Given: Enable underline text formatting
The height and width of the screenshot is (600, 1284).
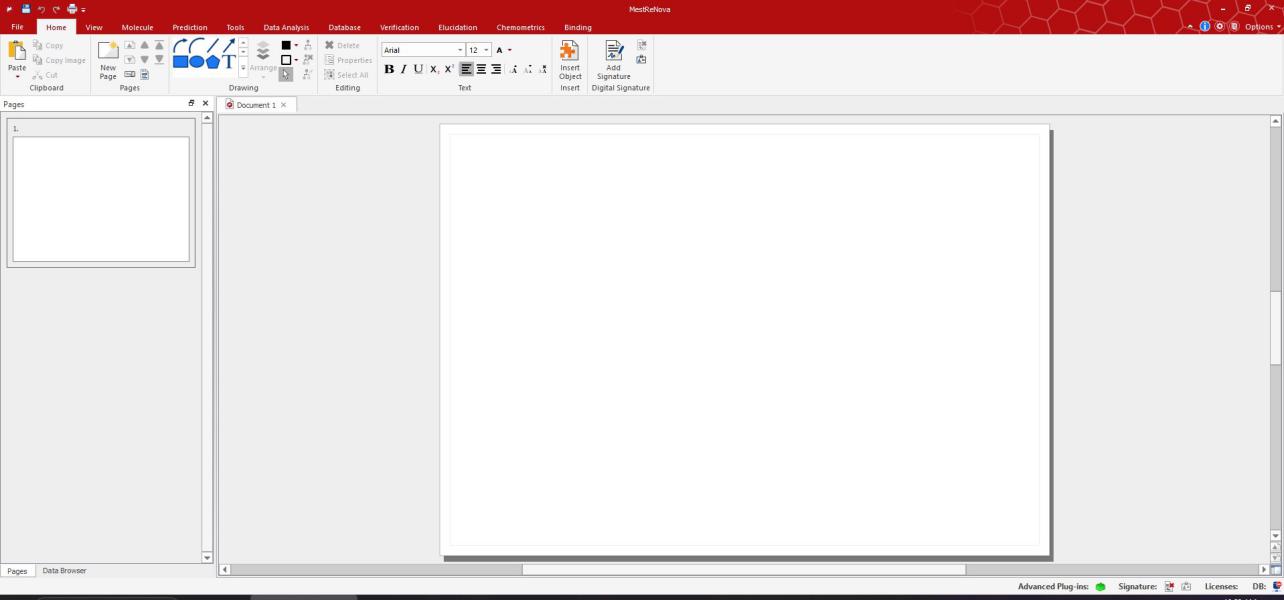Looking at the screenshot, I should pos(418,69).
